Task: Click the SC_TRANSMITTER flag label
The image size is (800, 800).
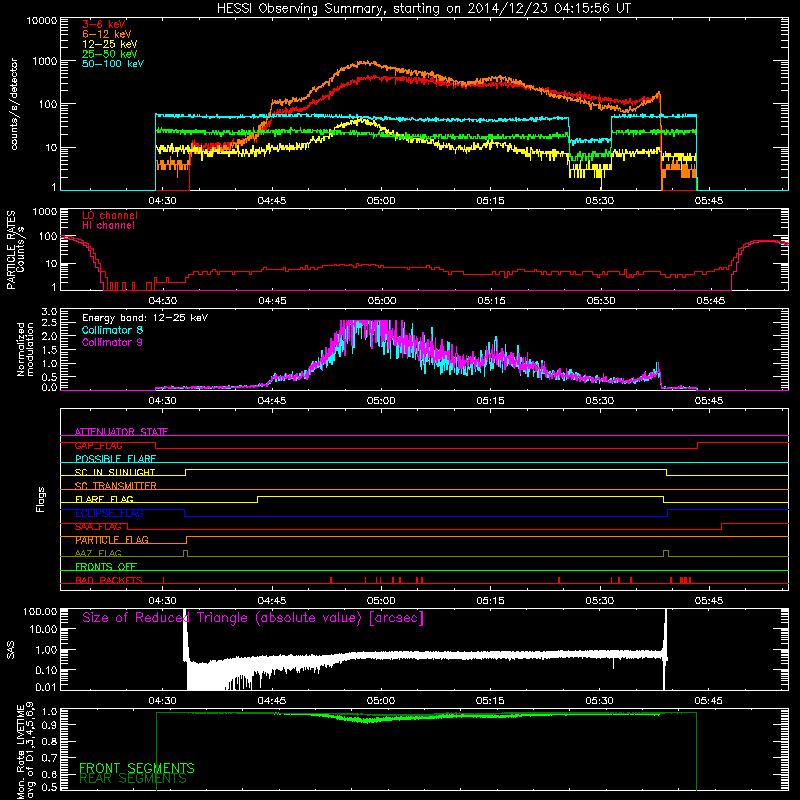Action: [115, 486]
